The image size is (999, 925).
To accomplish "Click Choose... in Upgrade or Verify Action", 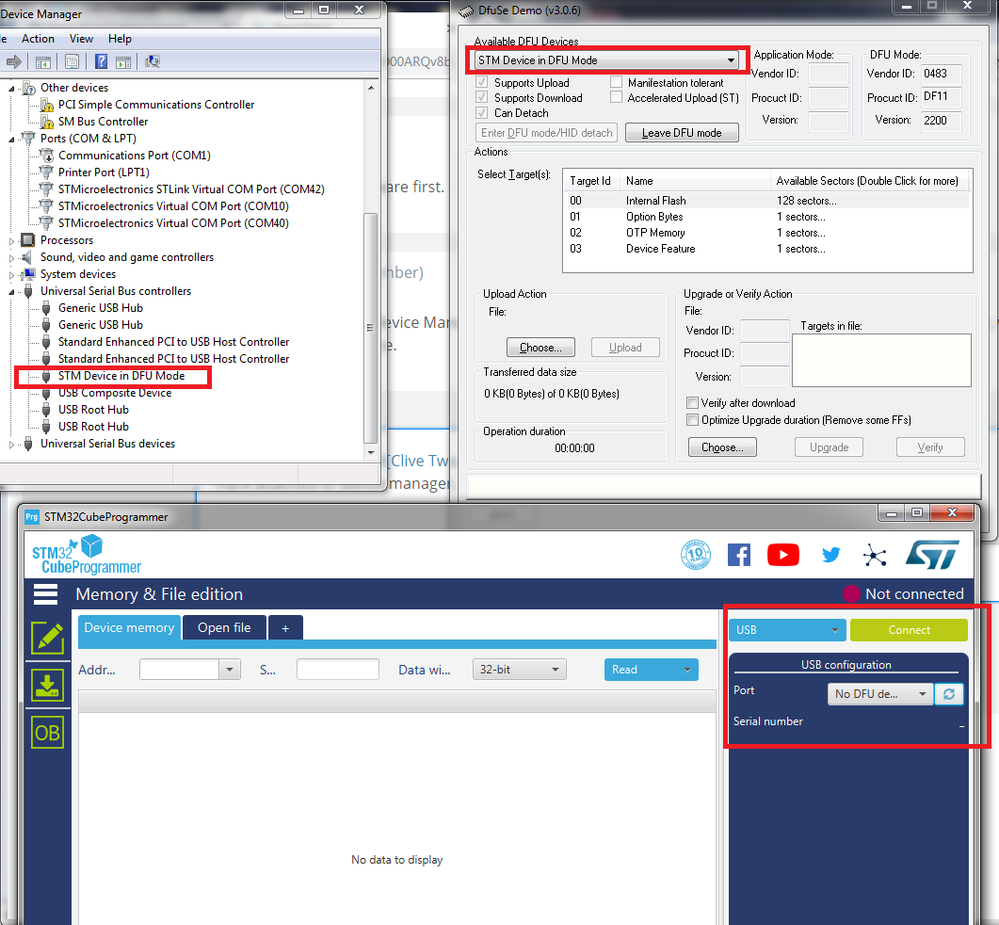I will [722, 447].
